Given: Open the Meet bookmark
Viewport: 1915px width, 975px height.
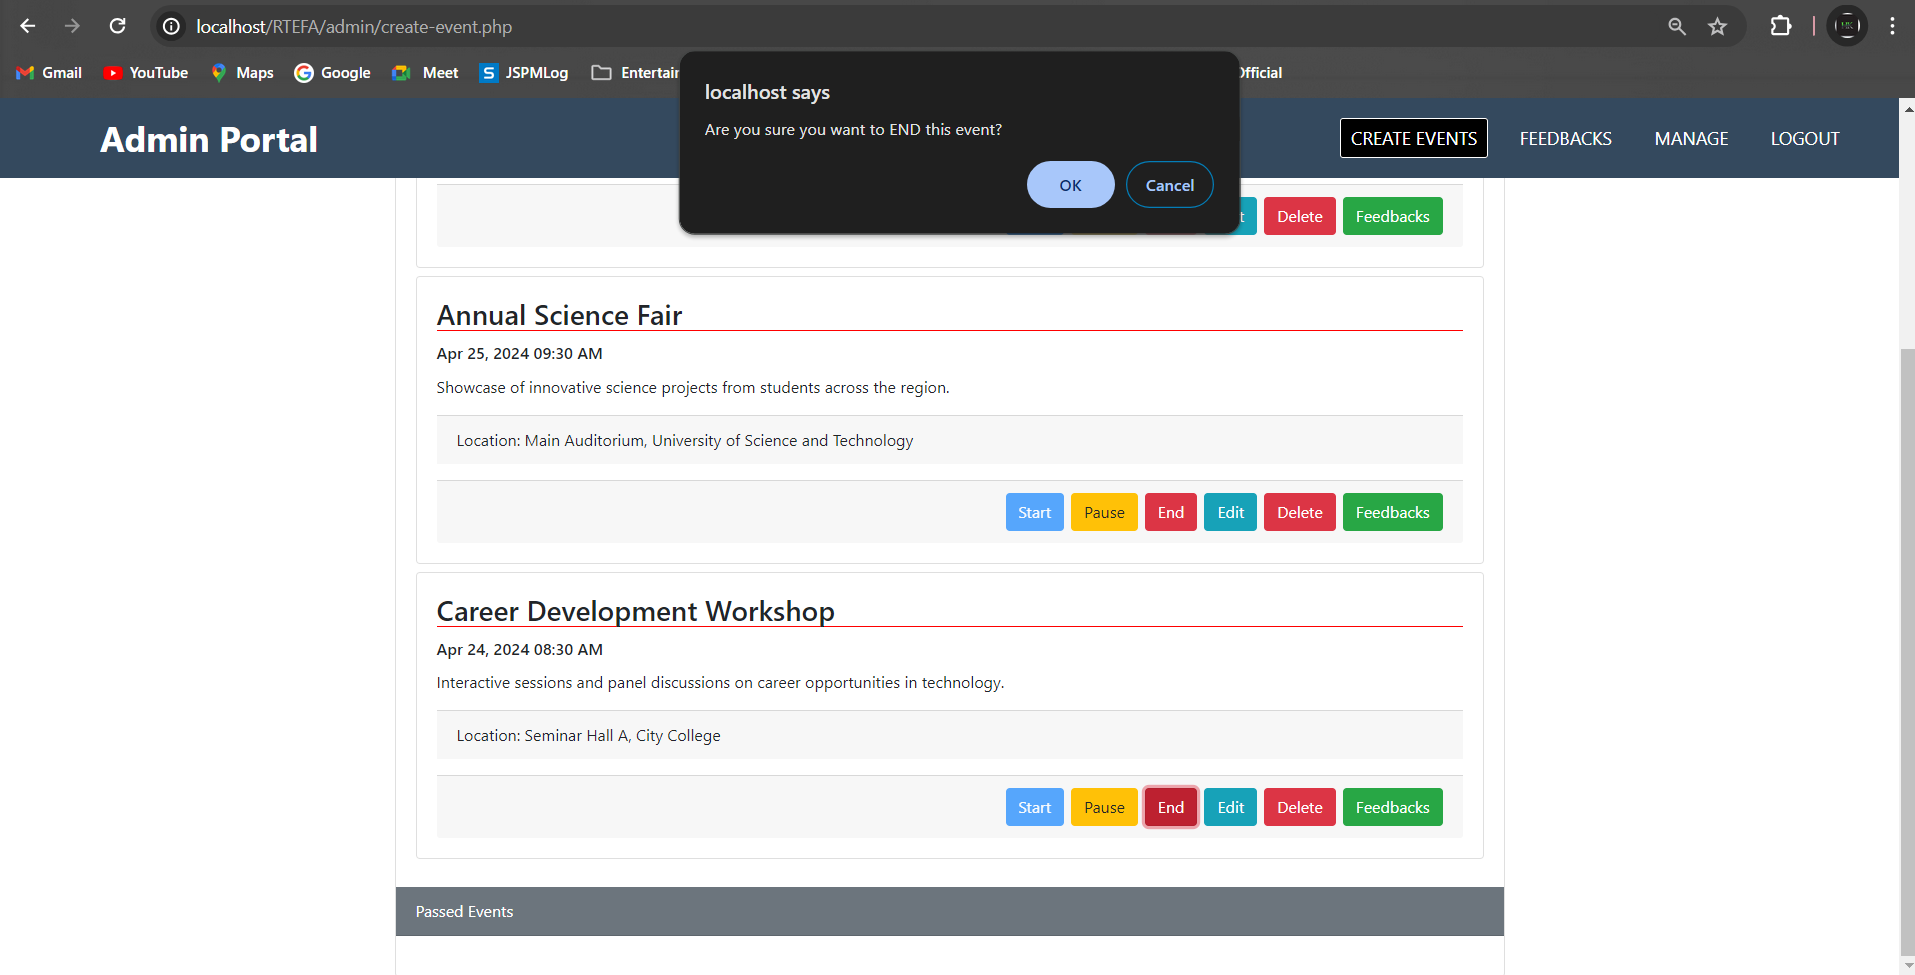Looking at the screenshot, I should [426, 73].
